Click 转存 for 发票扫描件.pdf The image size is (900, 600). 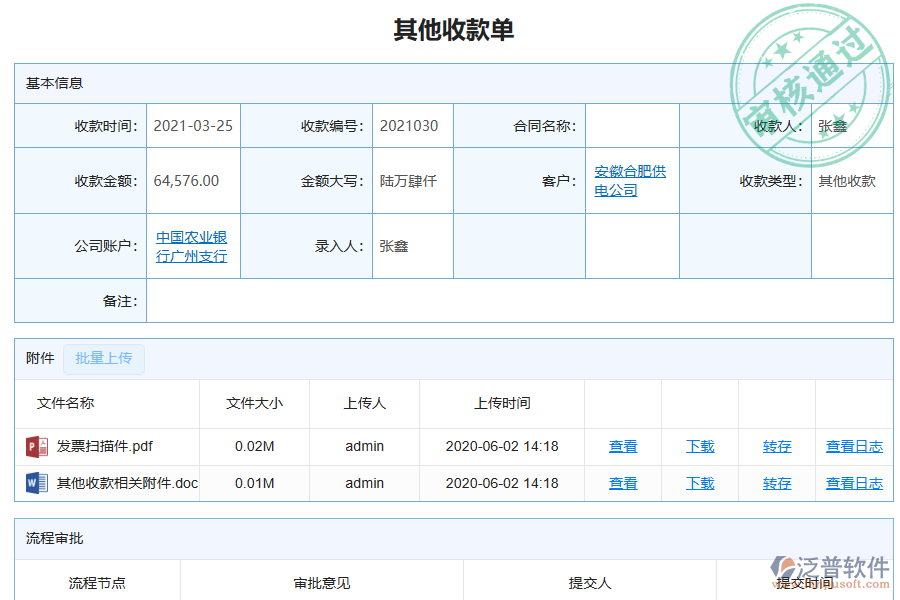[x=777, y=446]
